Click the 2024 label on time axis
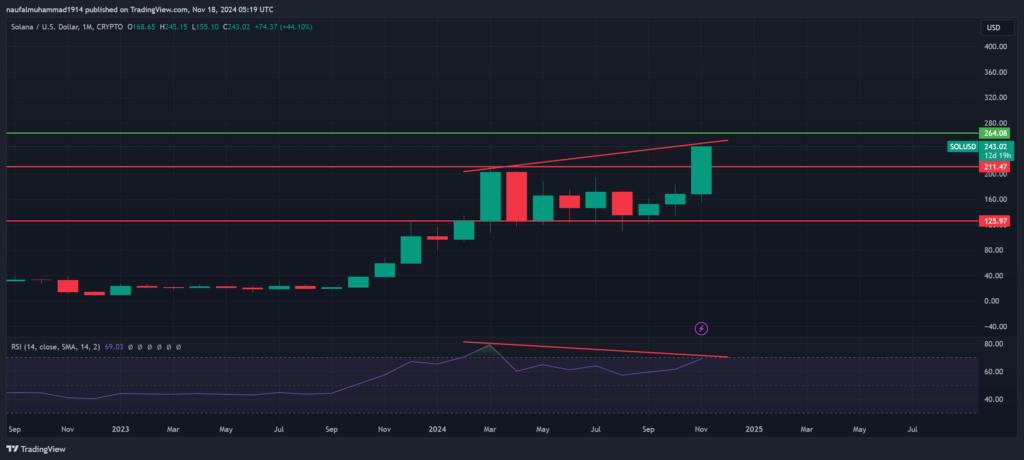Viewport: 1024px width, 460px height. click(437, 428)
